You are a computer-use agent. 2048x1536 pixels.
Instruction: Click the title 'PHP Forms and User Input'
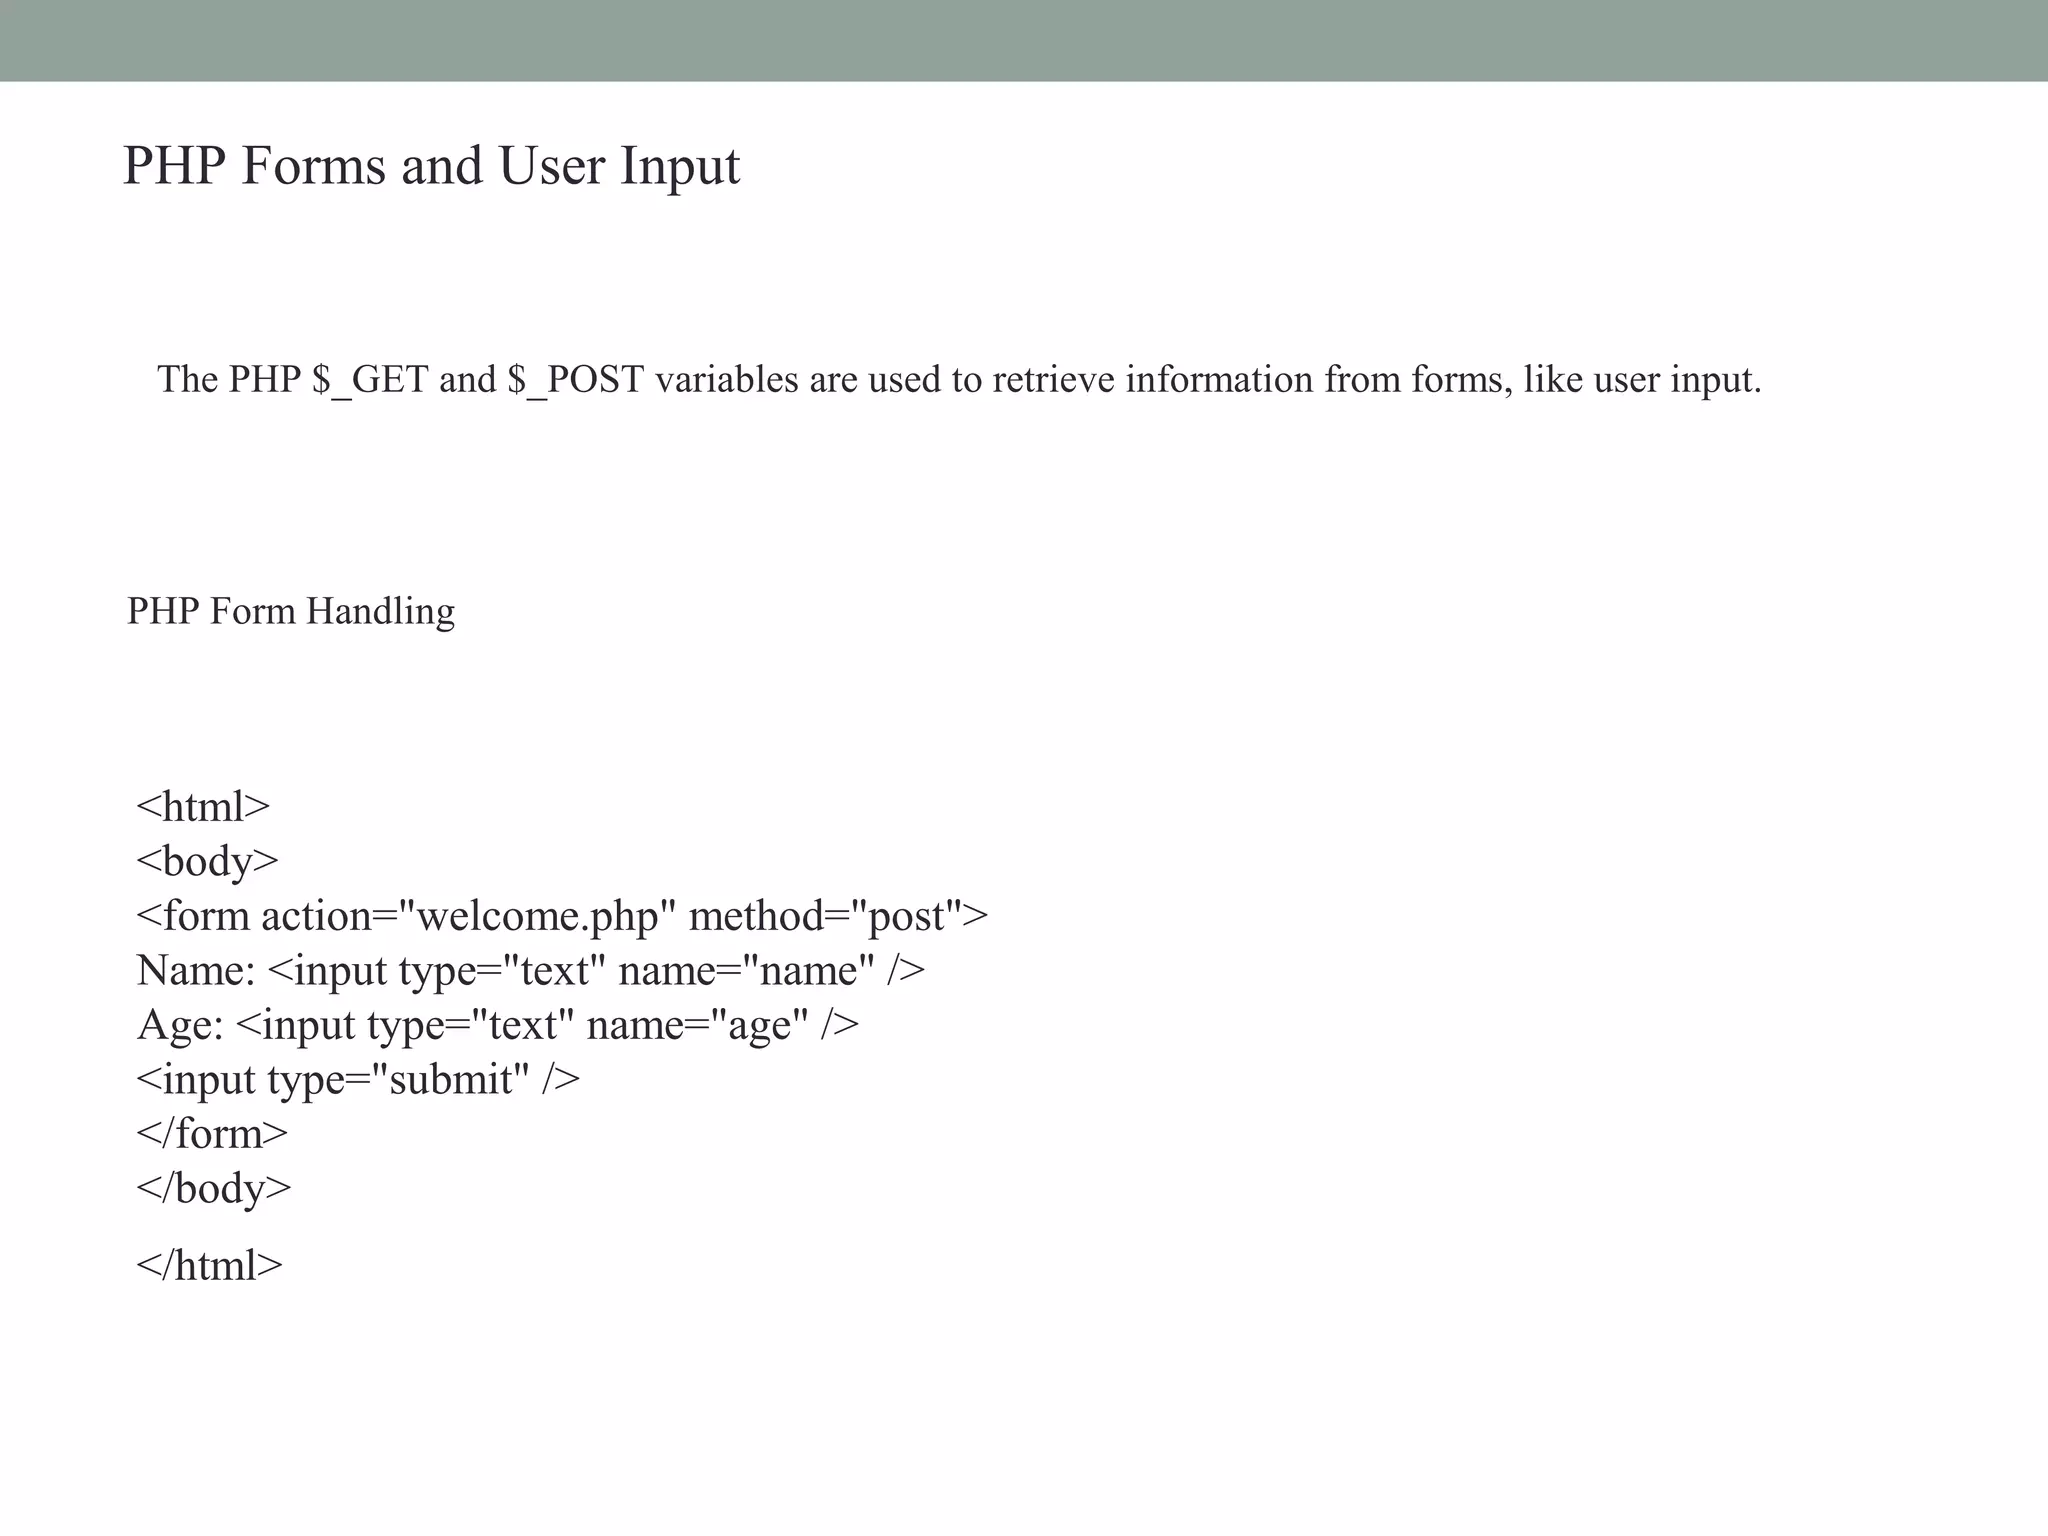click(431, 166)
